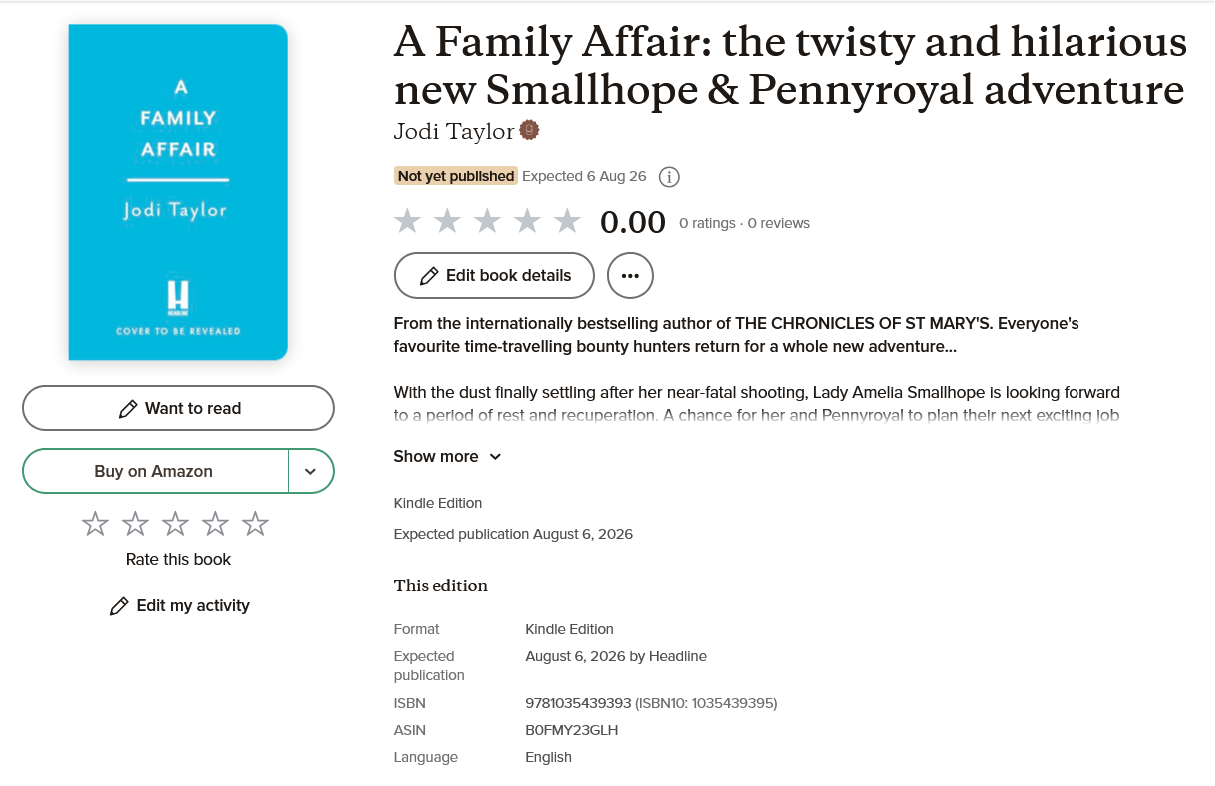
Task: Click the info icon next to expected date
Action: click(670, 177)
